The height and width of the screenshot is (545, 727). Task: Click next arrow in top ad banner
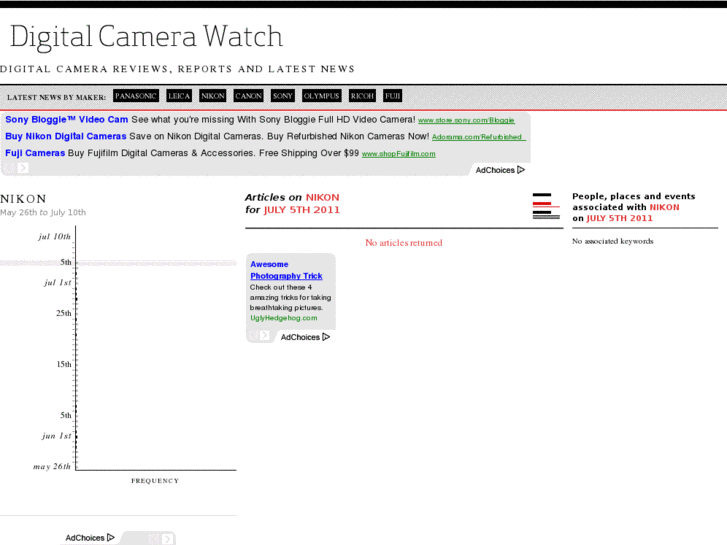click(x=23, y=168)
